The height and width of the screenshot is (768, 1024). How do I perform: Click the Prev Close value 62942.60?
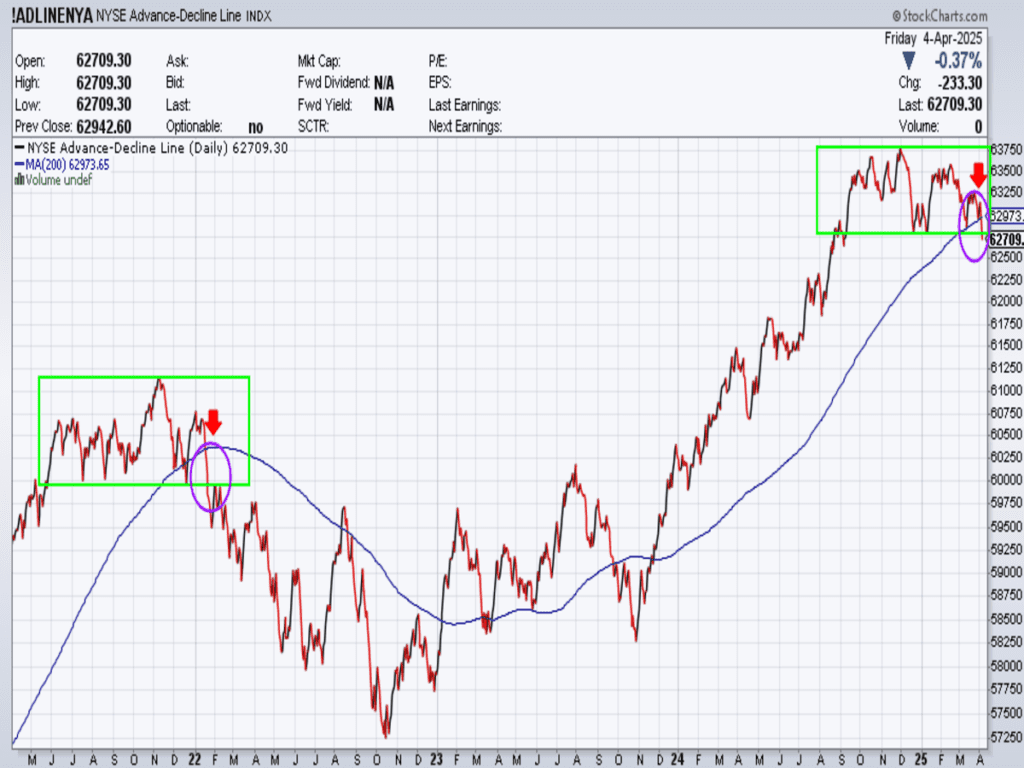point(104,126)
